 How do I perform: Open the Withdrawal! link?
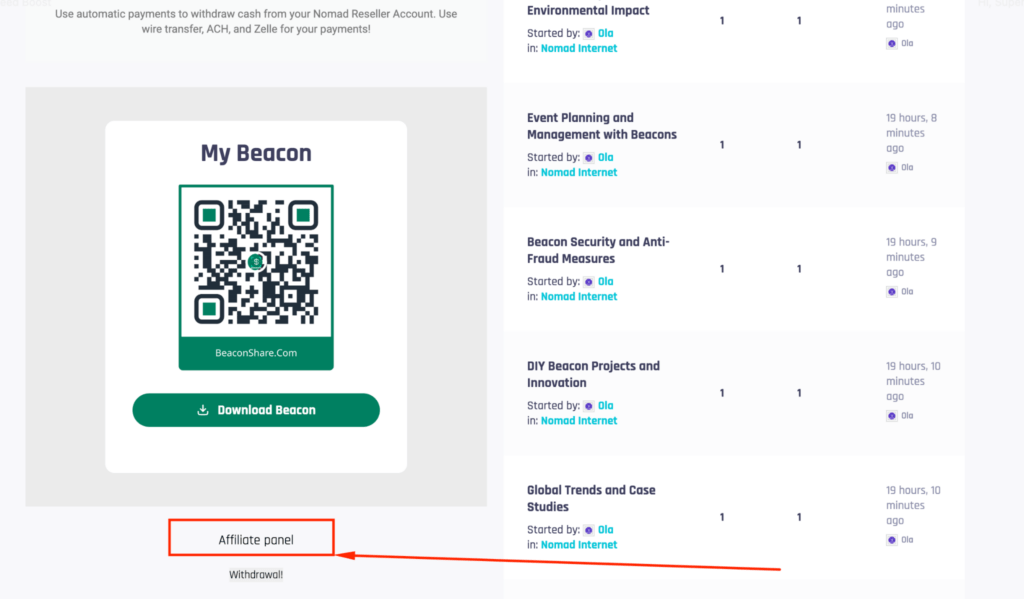256,575
